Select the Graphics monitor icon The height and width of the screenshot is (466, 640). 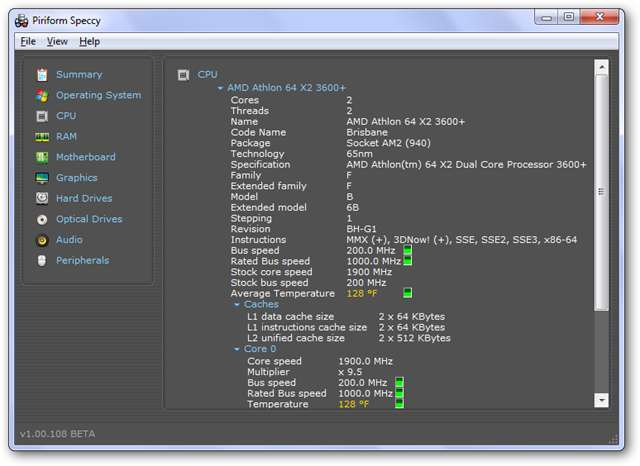point(42,178)
